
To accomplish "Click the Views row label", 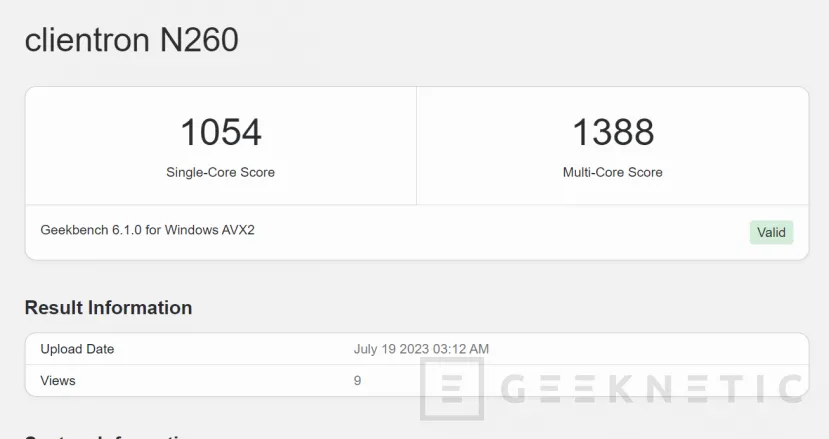I will pyautogui.click(x=58, y=380).
